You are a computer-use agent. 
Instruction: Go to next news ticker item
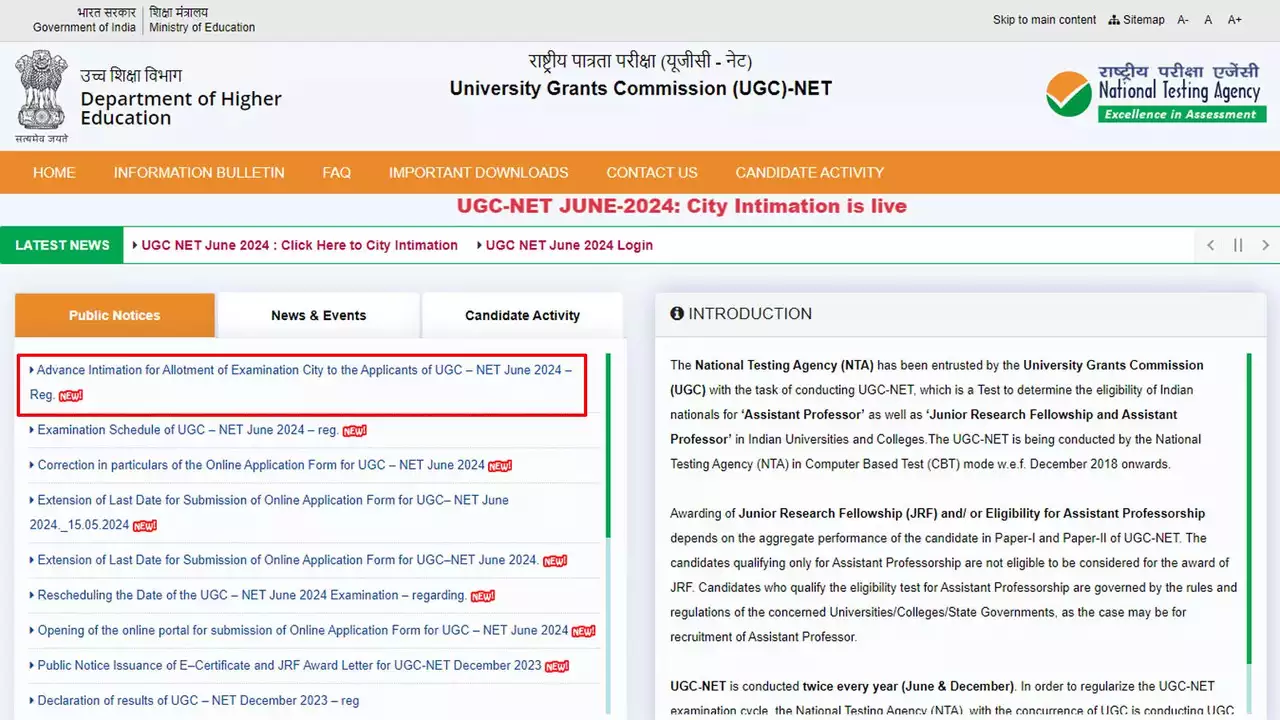tap(1265, 245)
